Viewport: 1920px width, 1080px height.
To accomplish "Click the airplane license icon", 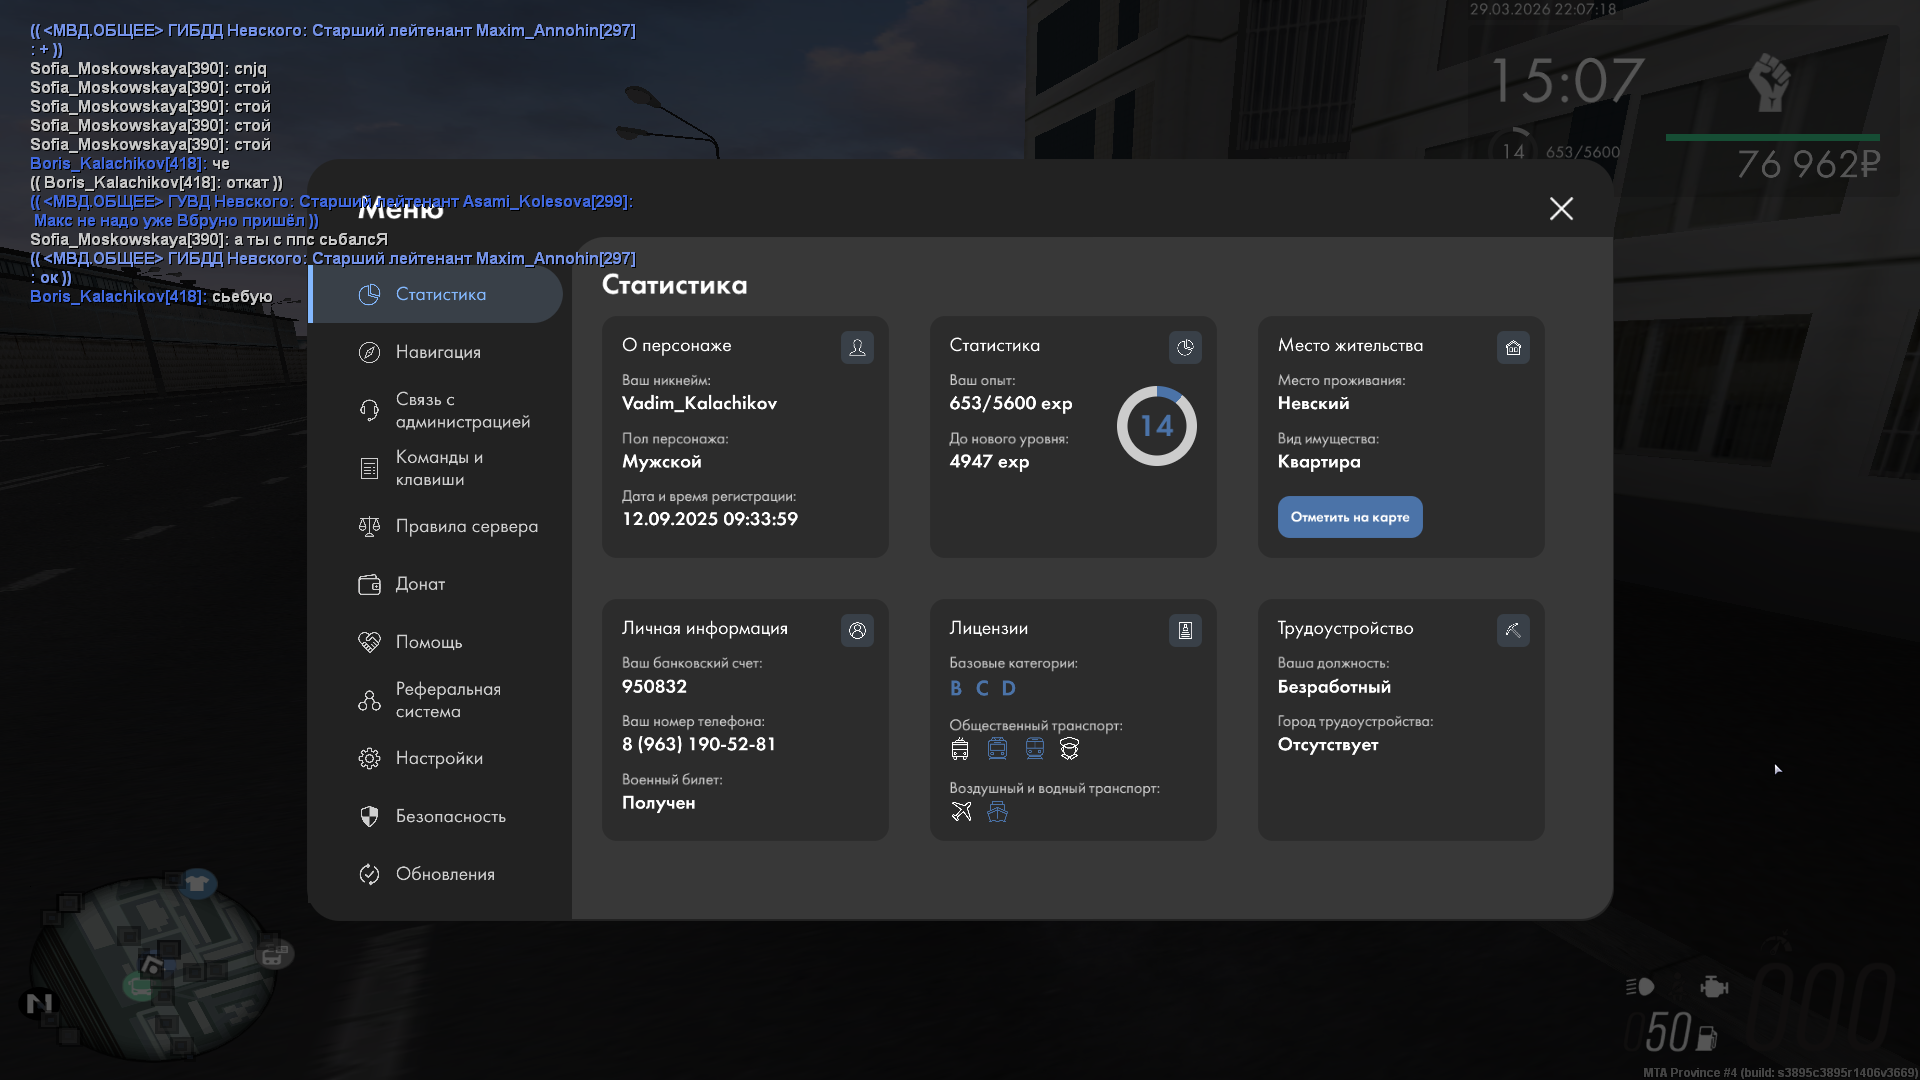I will click(x=961, y=811).
